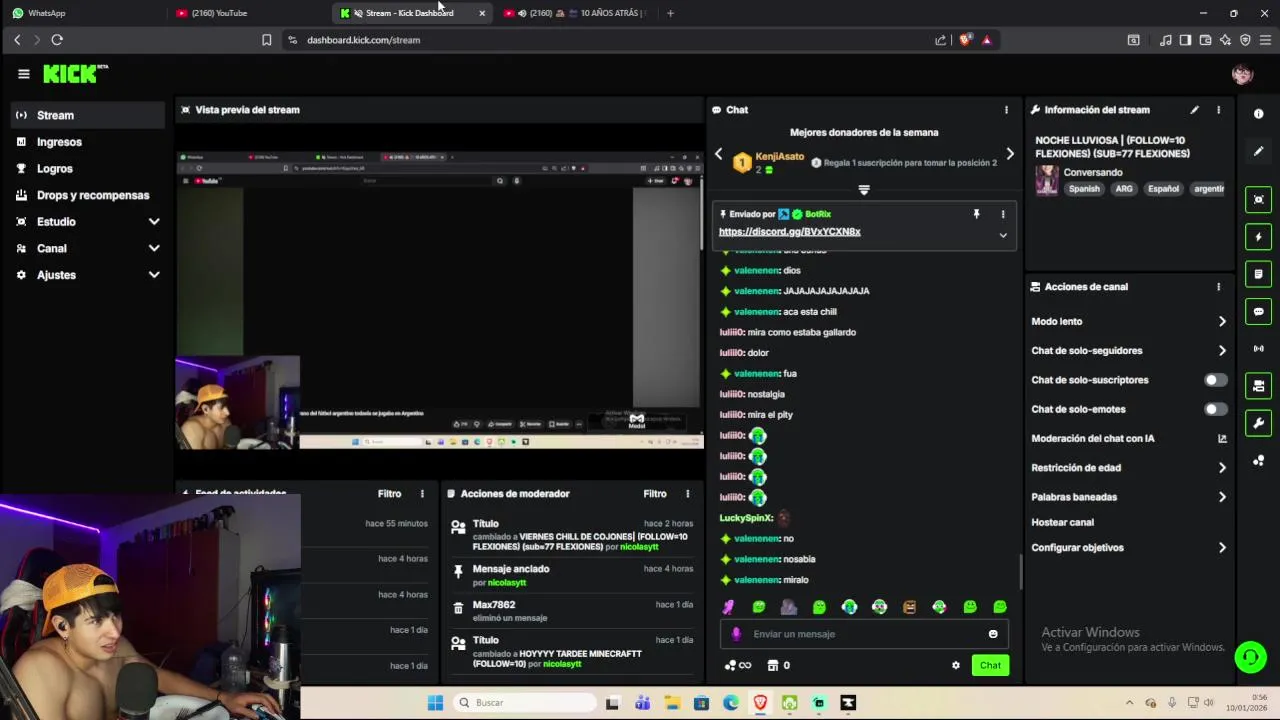Viewport: 1280px width, 720px height.
Task: Show next top donor
Action: click(1010, 154)
